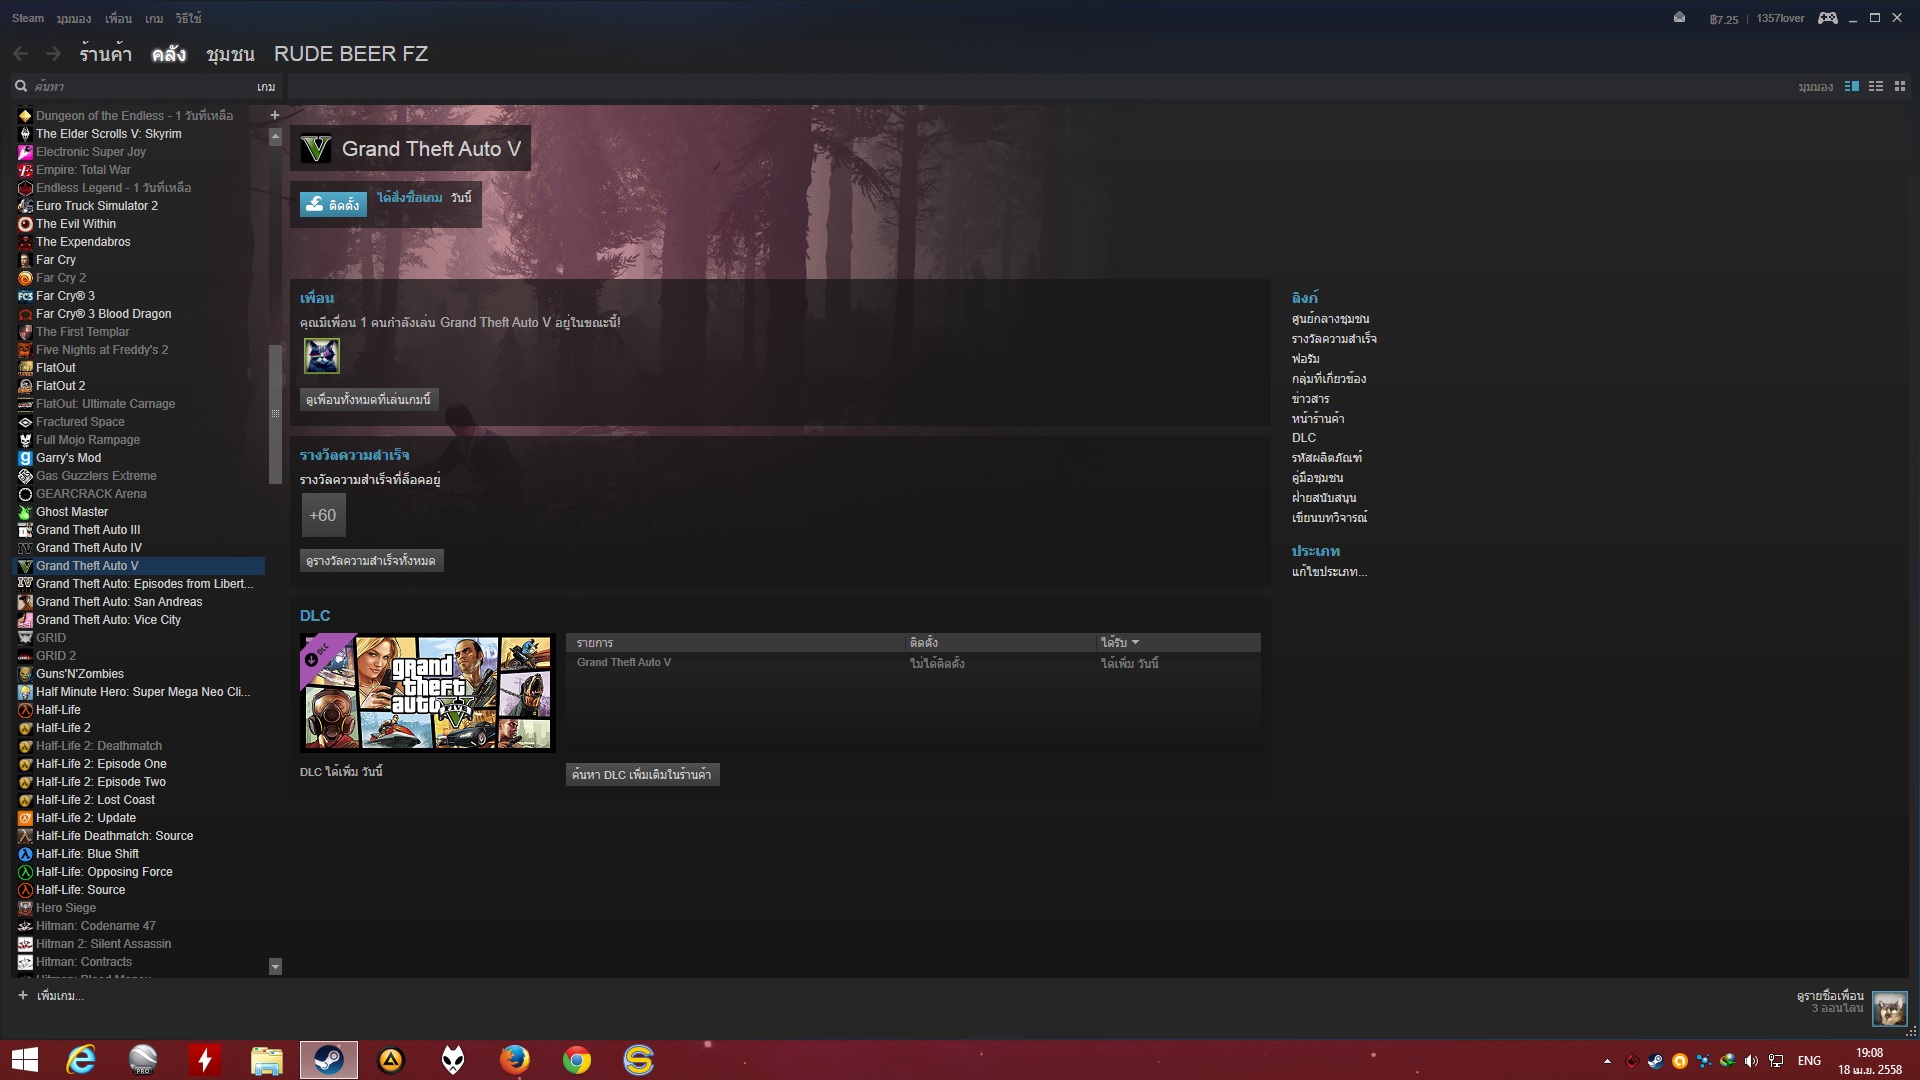Click the library search magnifier icon
Image resolution: width=1920 pixels, height=1080 pixels.
21,87
